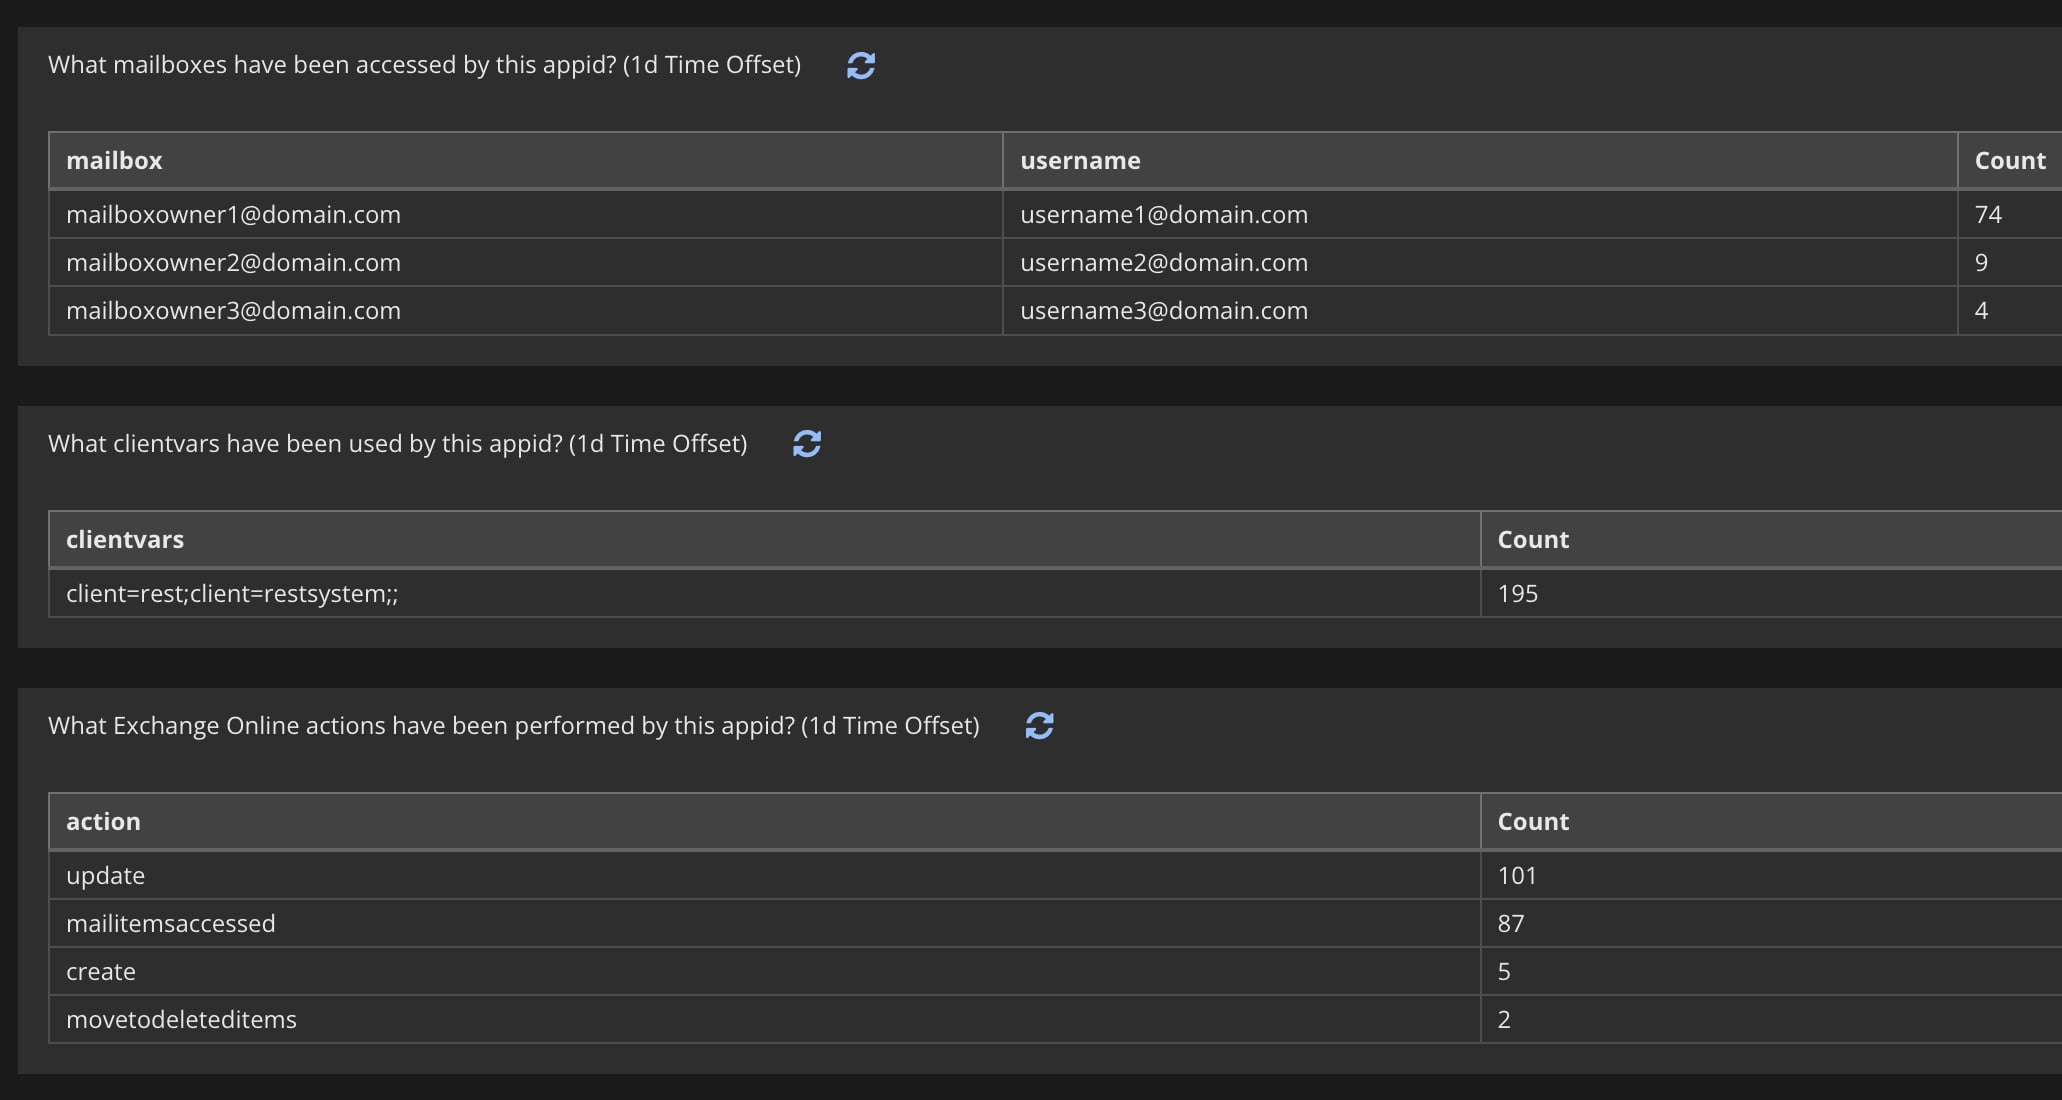Sort clientvars table by Count header

(1532, 540)
